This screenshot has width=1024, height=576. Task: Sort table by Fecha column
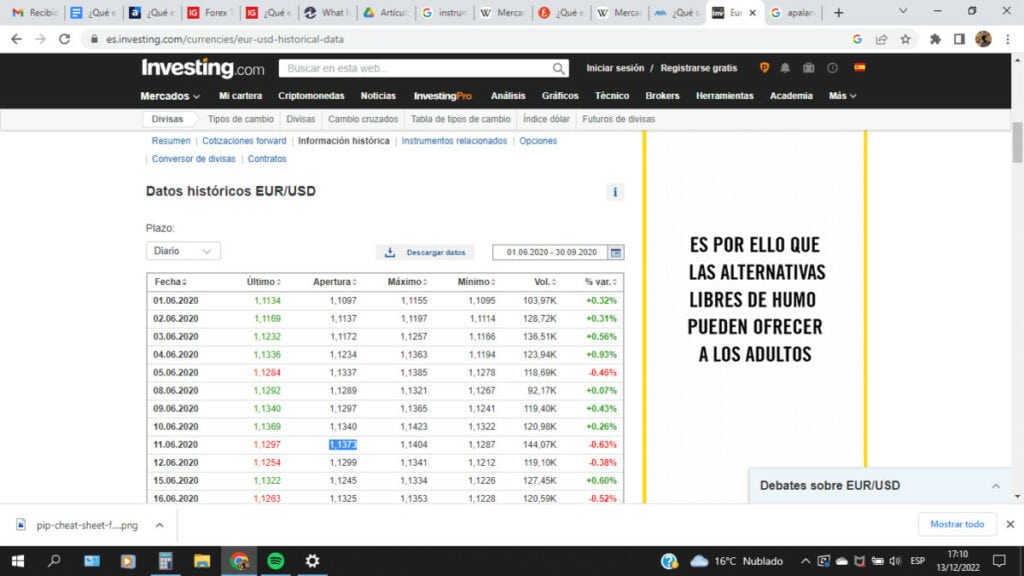[x=170, y=281]
